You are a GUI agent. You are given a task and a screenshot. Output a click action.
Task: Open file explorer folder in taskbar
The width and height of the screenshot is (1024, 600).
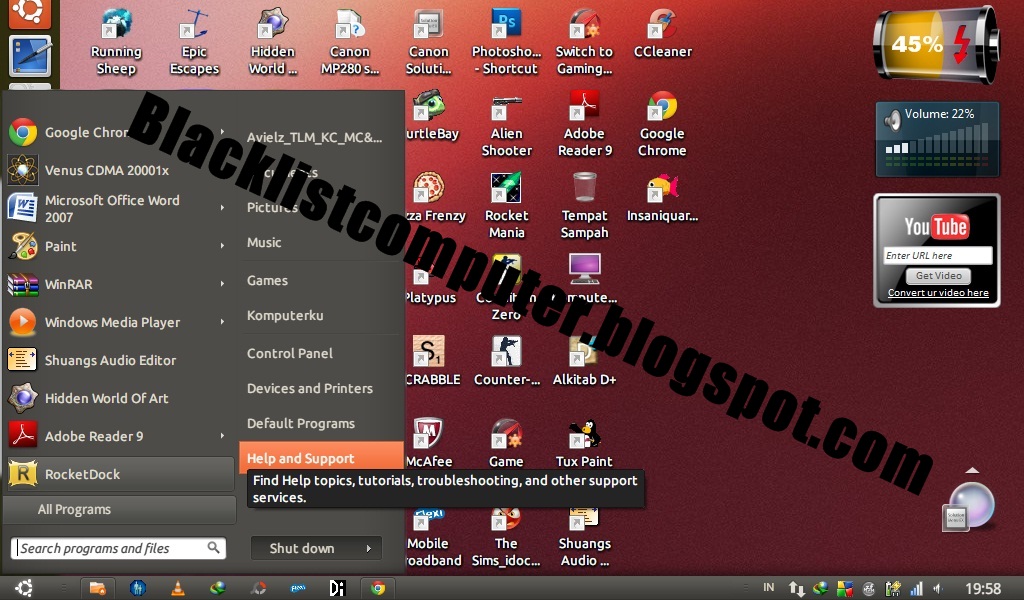coord(97,588)
